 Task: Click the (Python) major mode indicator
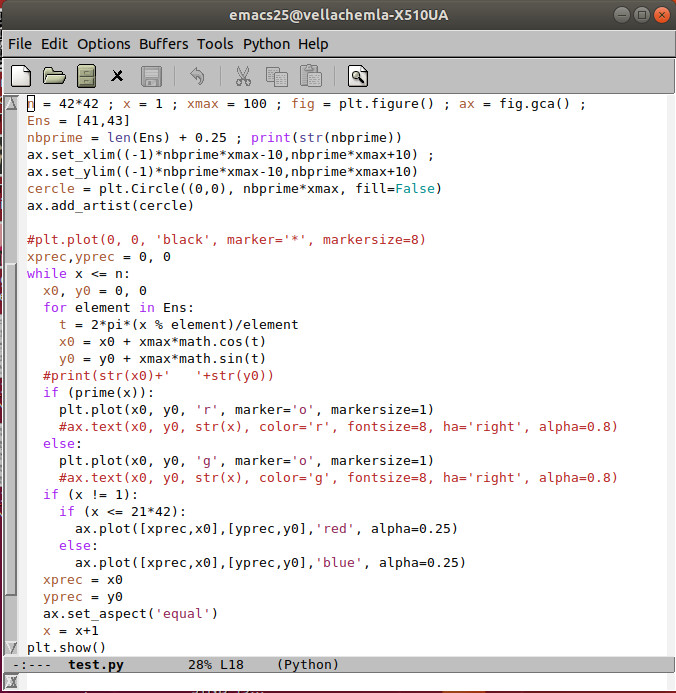[x=307, y=664]
